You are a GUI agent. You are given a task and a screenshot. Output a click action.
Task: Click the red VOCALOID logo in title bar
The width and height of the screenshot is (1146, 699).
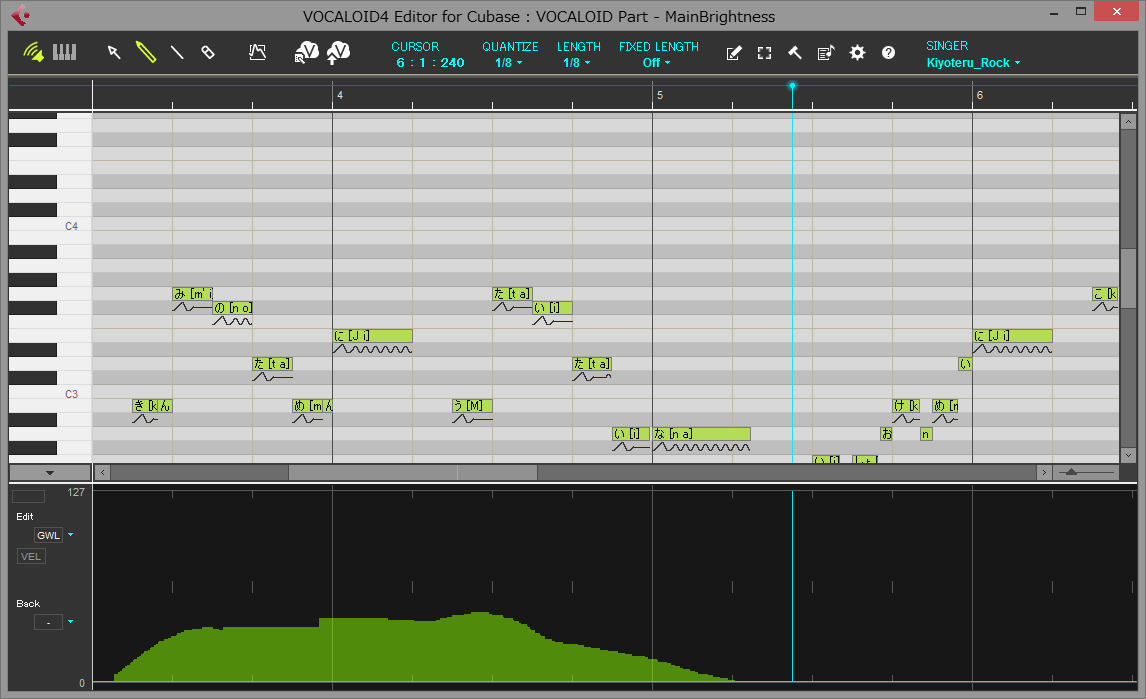[x=20, y=15]
